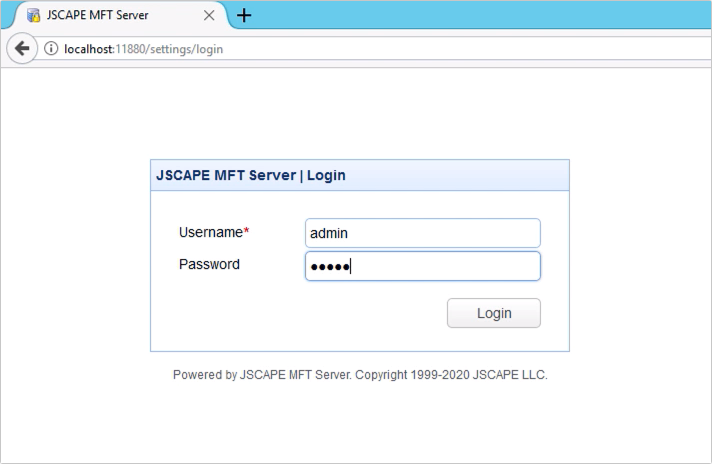
Task: Click the Powered by JSCAPE copyright footer
Action: coord(360,376)
